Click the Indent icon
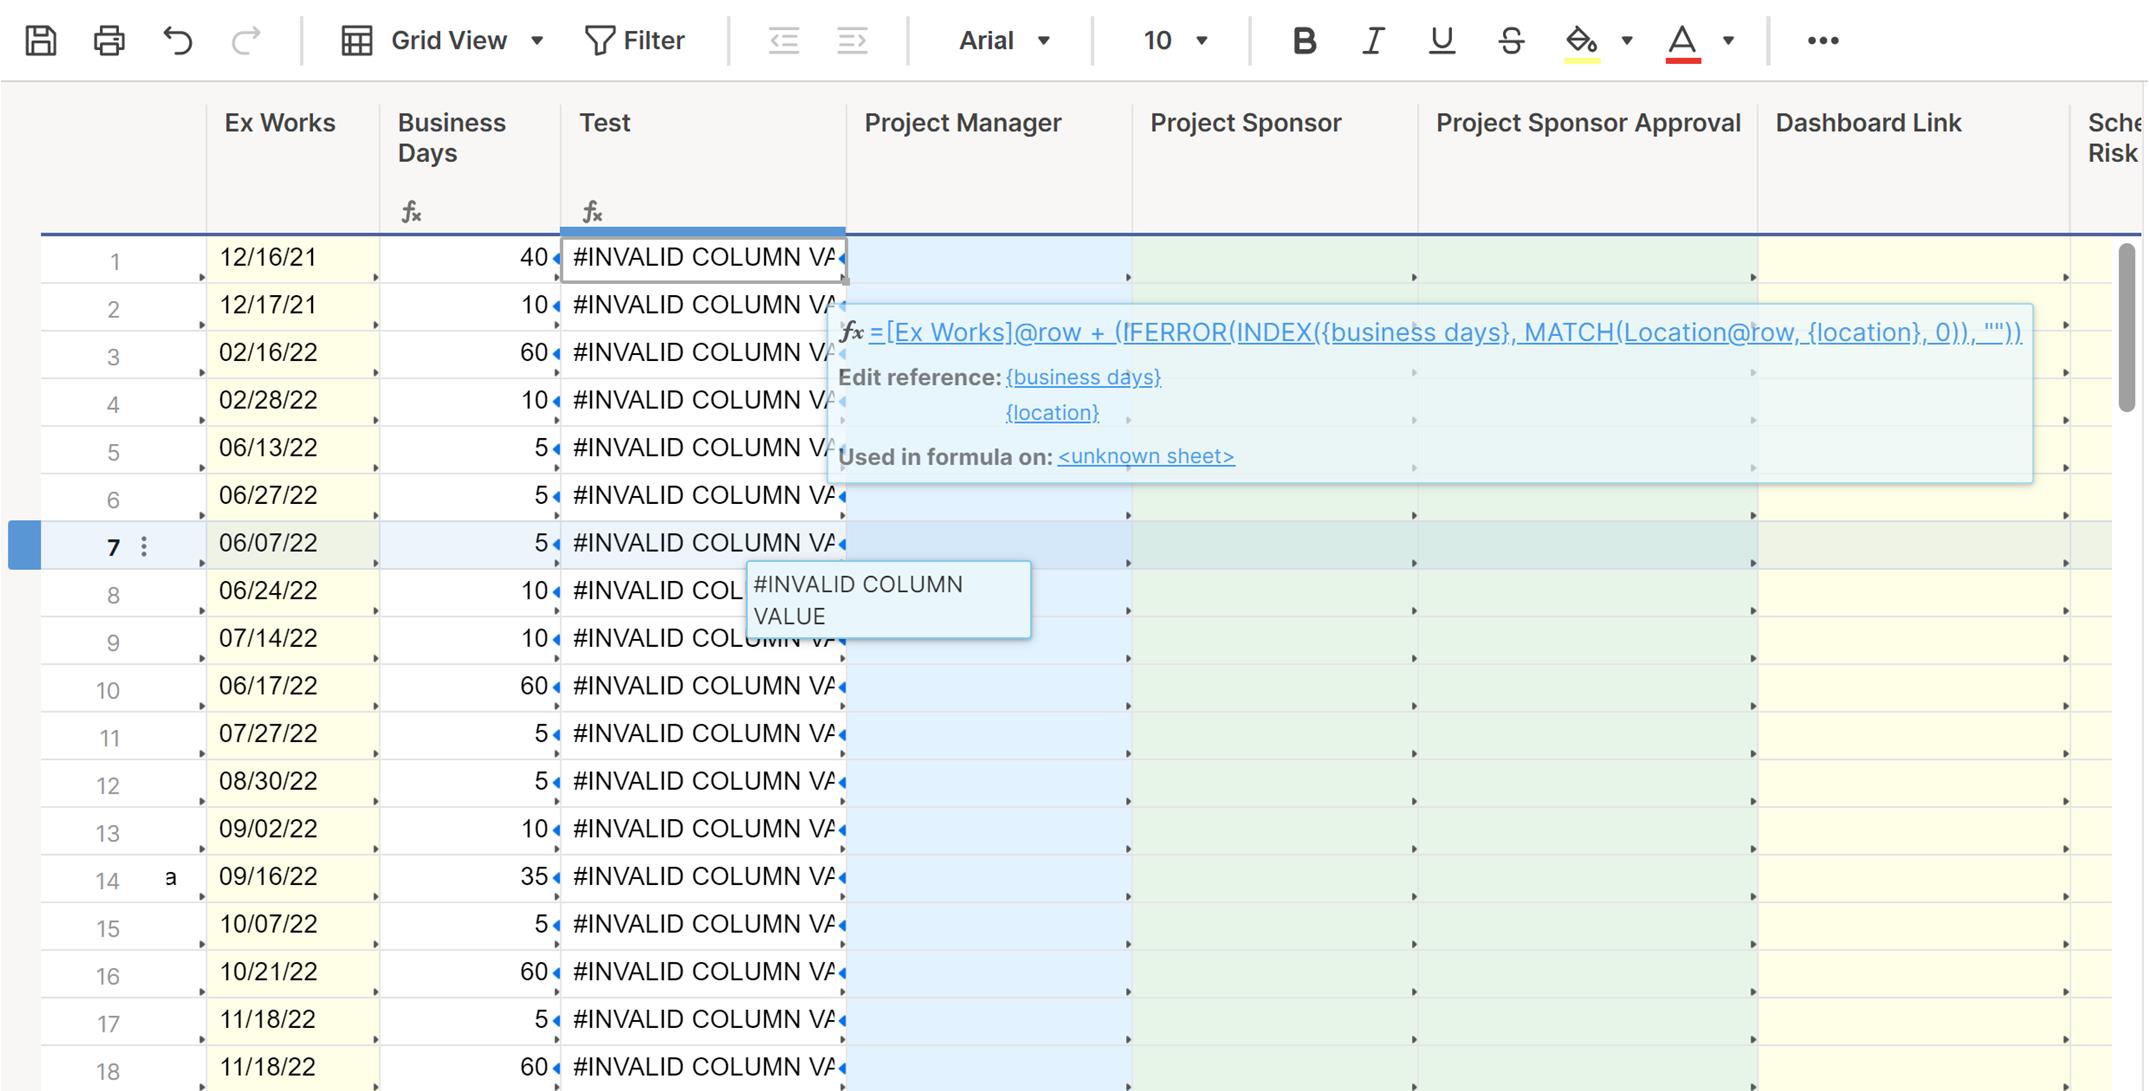Screen dimensions: 2149x1091 coord(852,41)
